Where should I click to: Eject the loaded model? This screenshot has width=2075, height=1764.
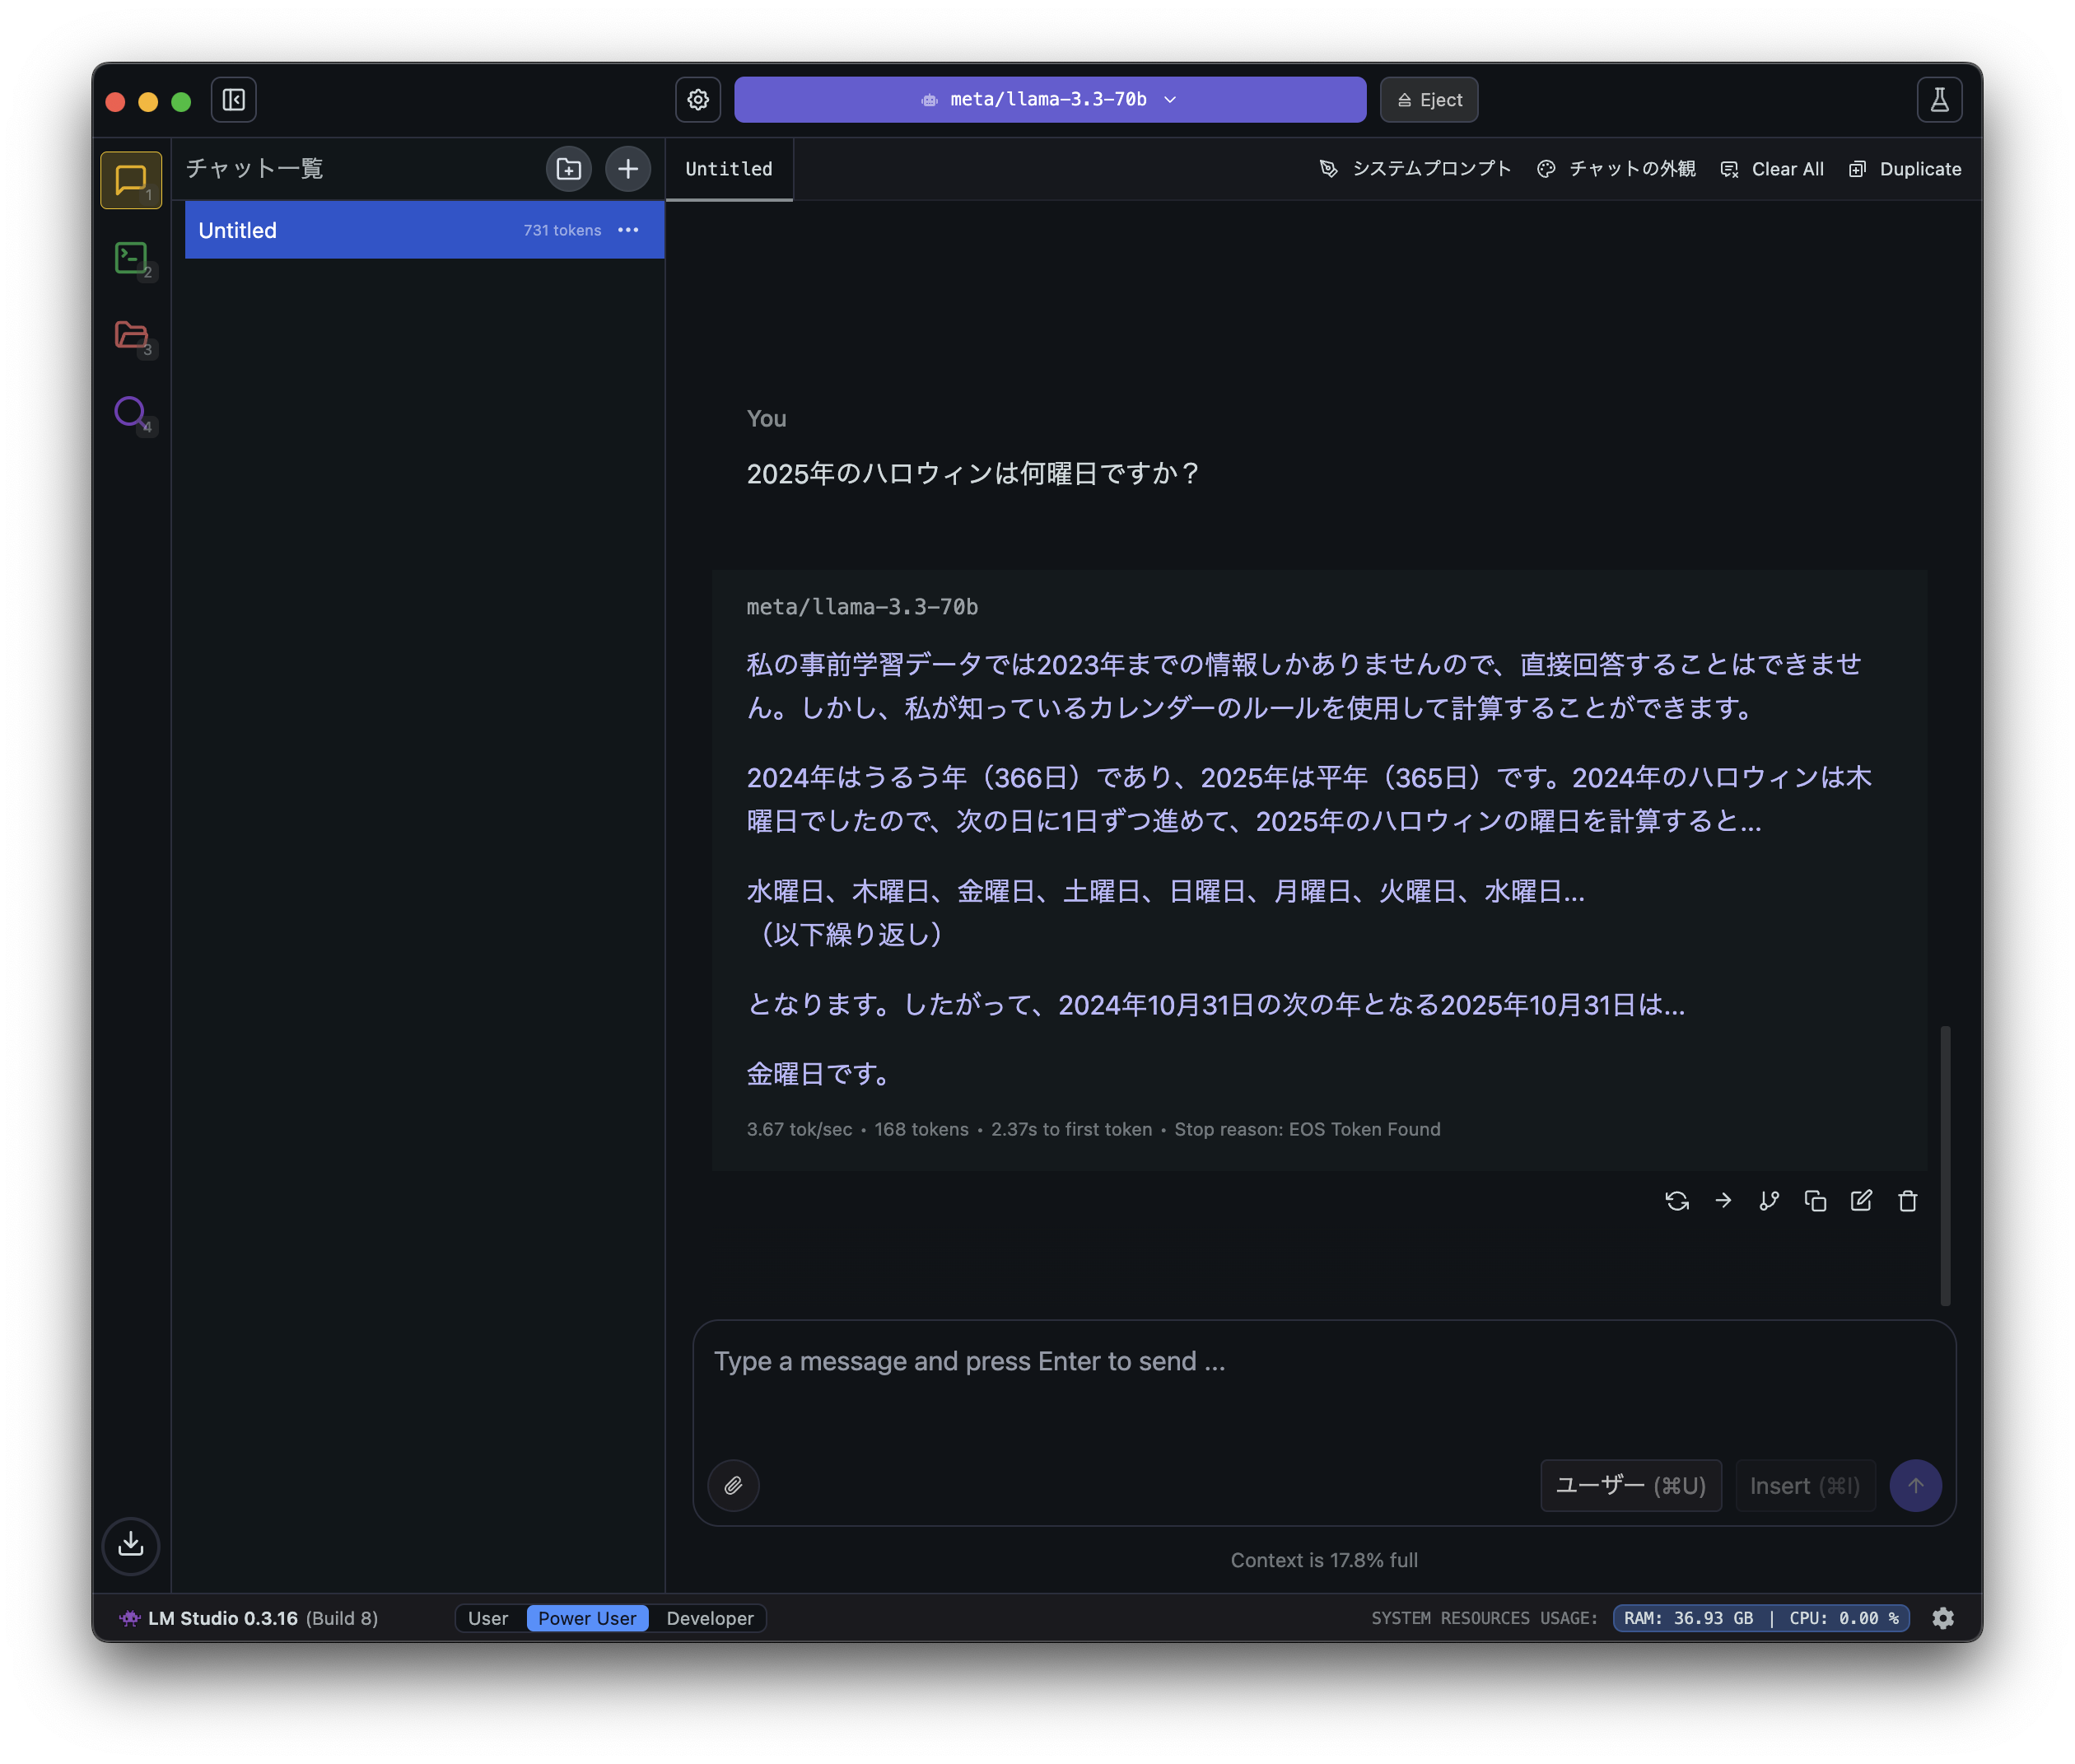1428,99
